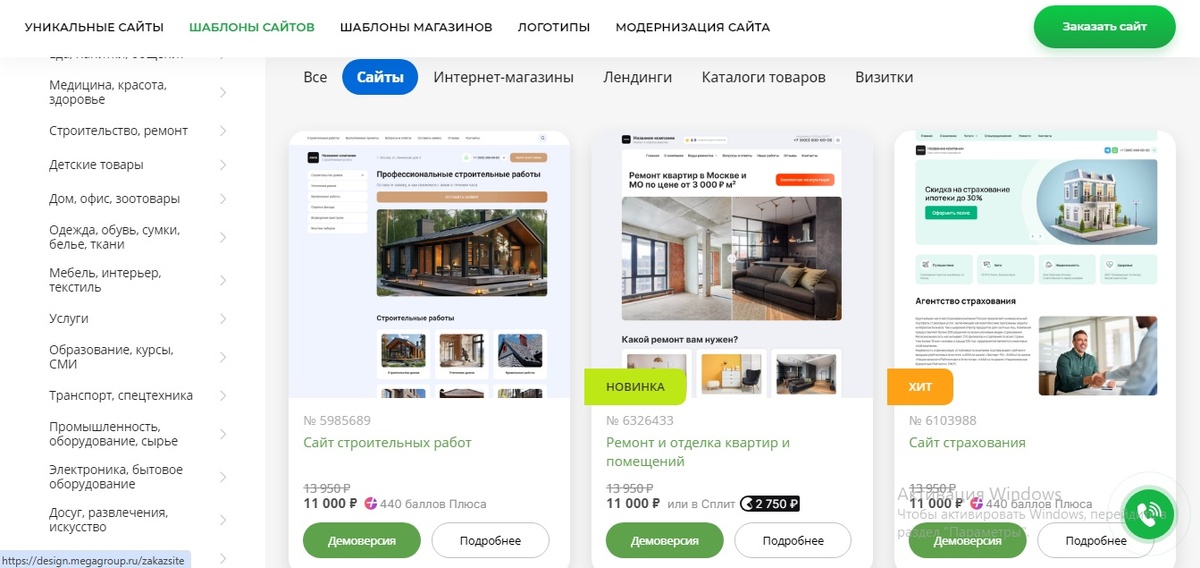The image size is (1200, 568).
Task: Expand the Транспорт, спецтехника chevron
Action: pyautogui.click(x=222, y=396)
